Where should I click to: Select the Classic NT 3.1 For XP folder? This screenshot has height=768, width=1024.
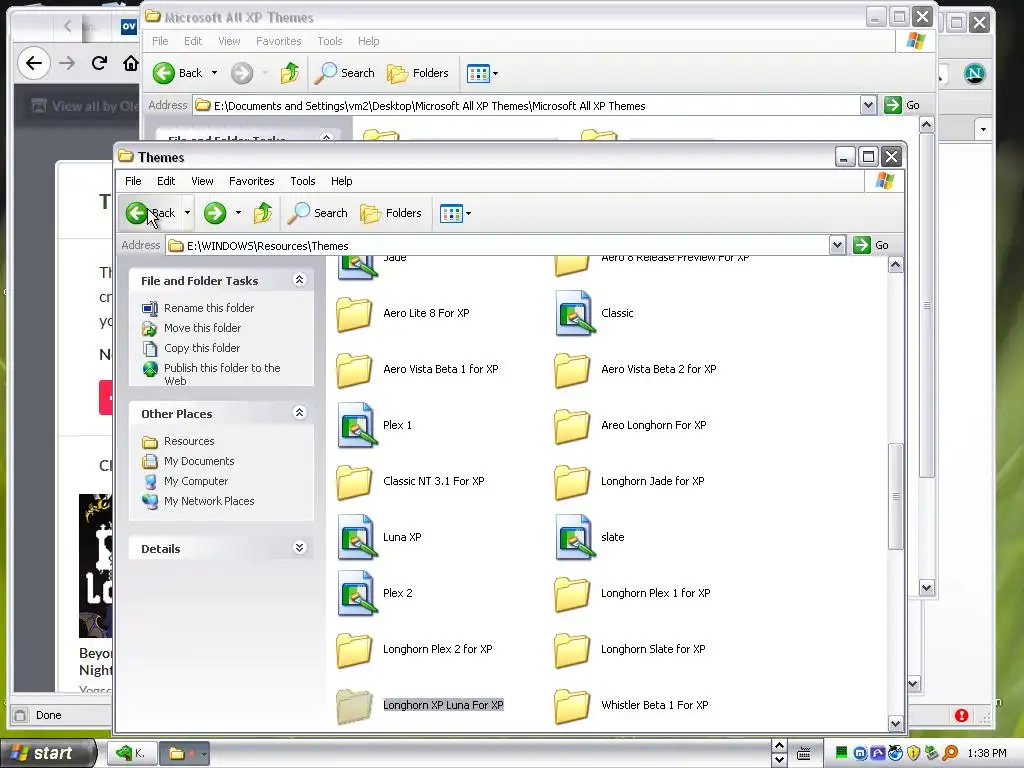pos(411,481)
